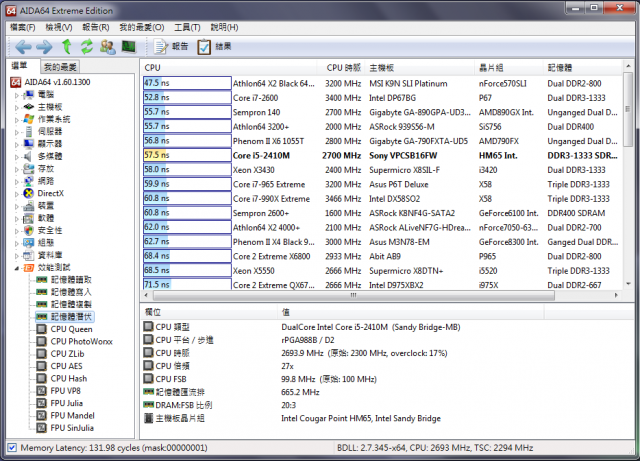Toggle the Memory Latency status bar checkbox
The height and width of the screenshot is (461, 640).
[12, 448]
